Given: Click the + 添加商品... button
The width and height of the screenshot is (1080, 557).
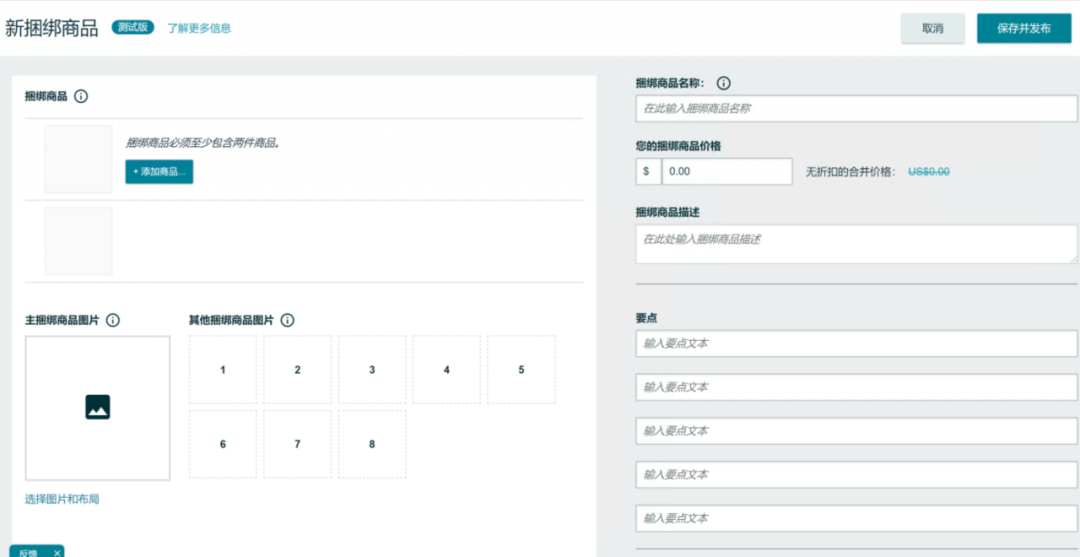Looking at the screenshot, I should (x=159, y=171).
